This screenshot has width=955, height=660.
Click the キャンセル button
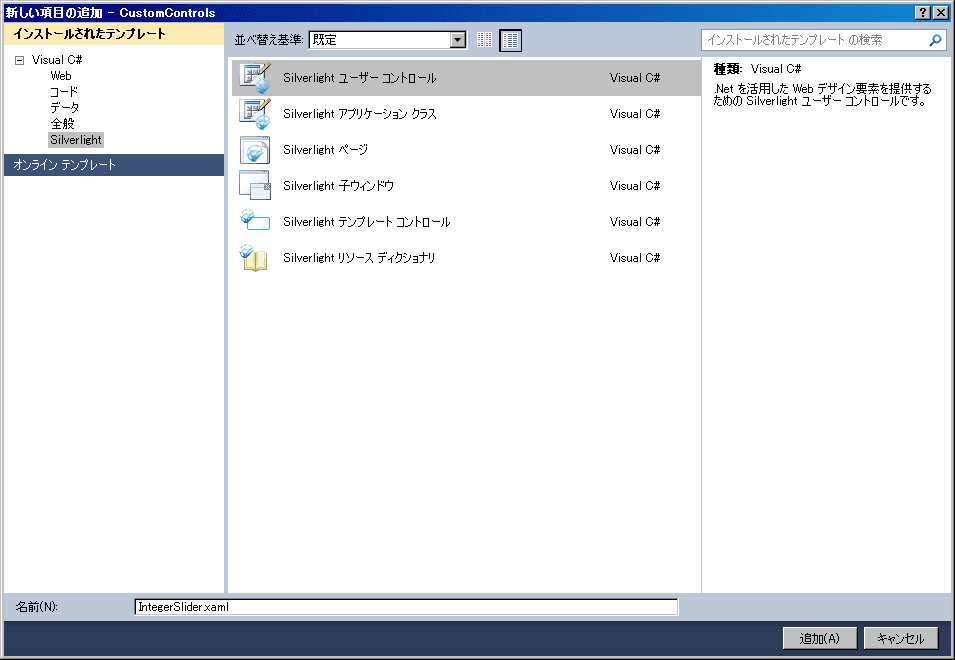(901, 638)
